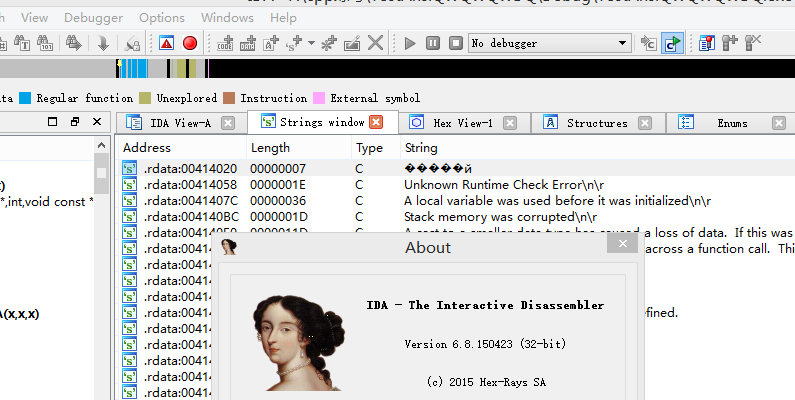This screenshot has width=795, height=400.
Task: Expand the string style dropdown arrow
Action: tap(311, 43)
